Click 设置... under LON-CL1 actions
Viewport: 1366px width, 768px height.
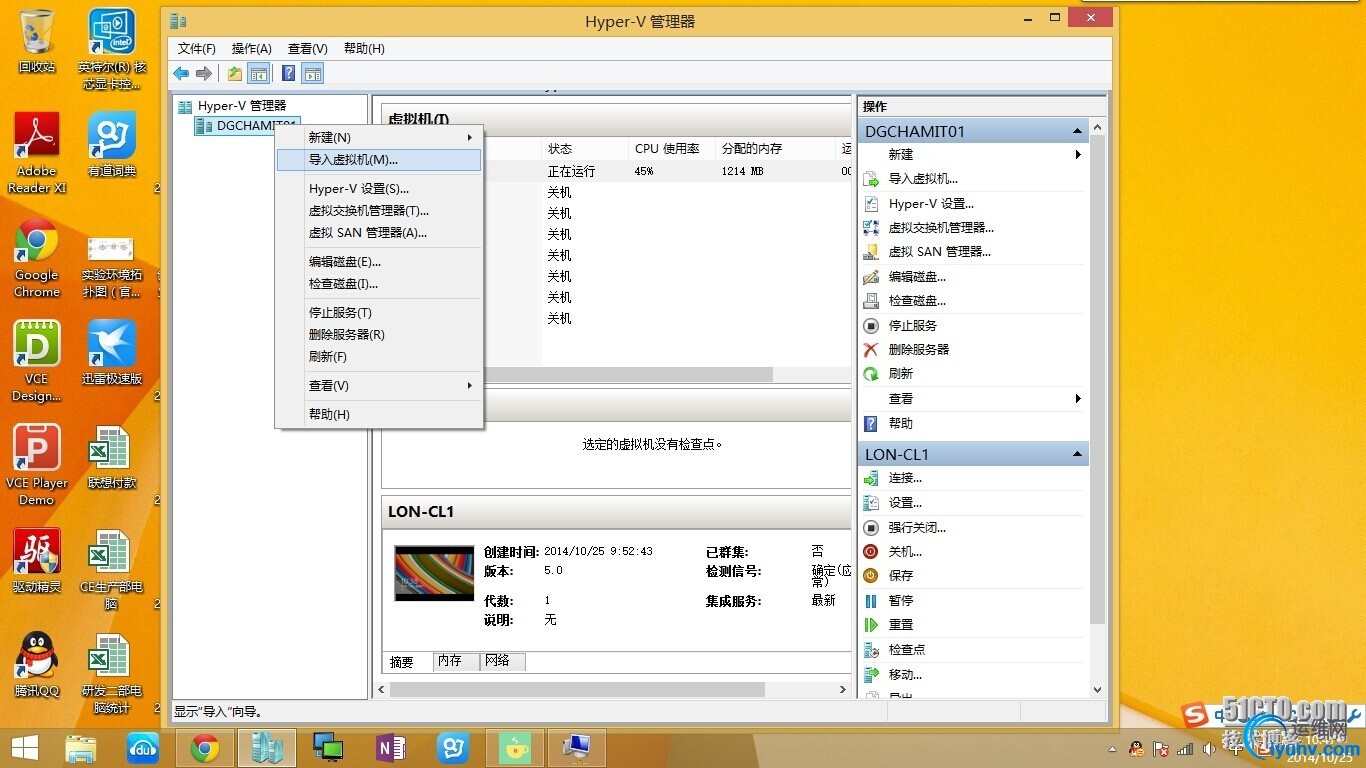906,503
